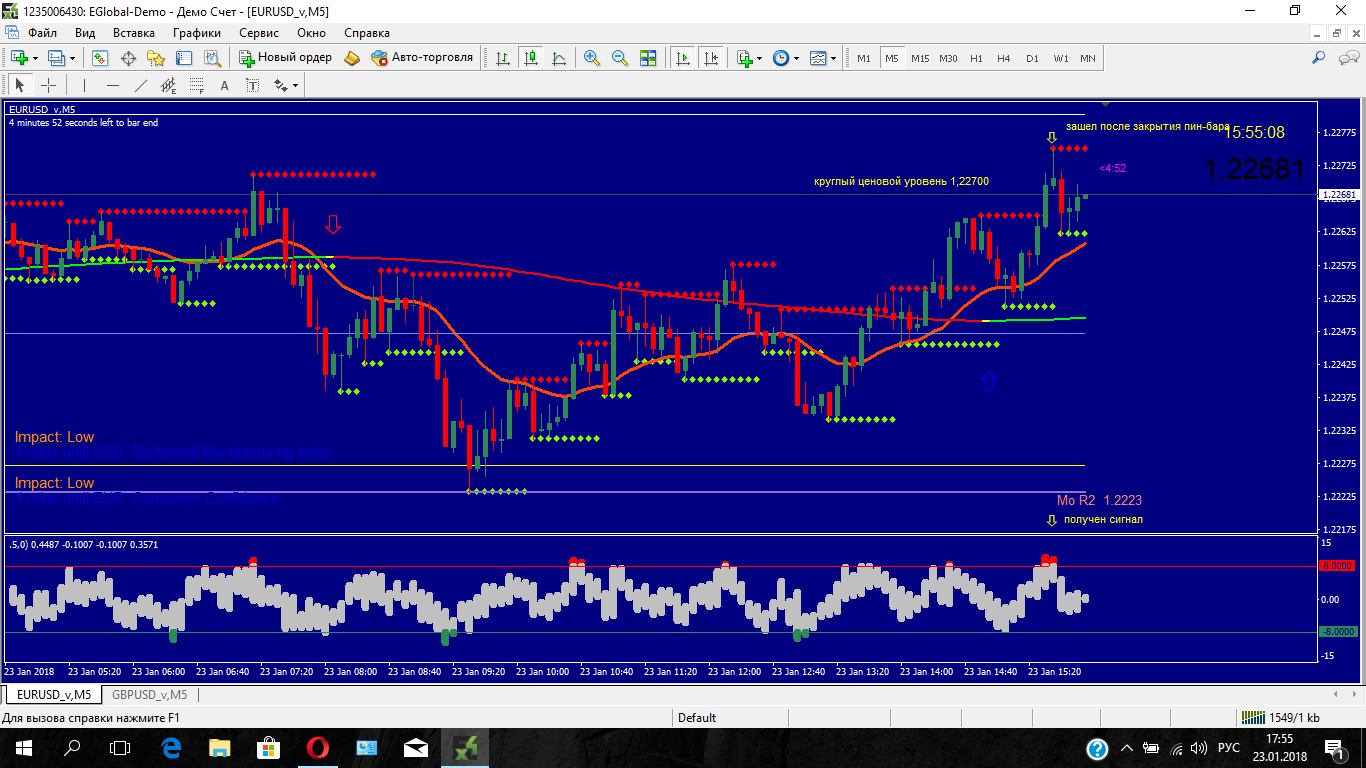Select the trendline drawing tool
The height and width of the screenshot is (768, 1366).
[141, 85]
